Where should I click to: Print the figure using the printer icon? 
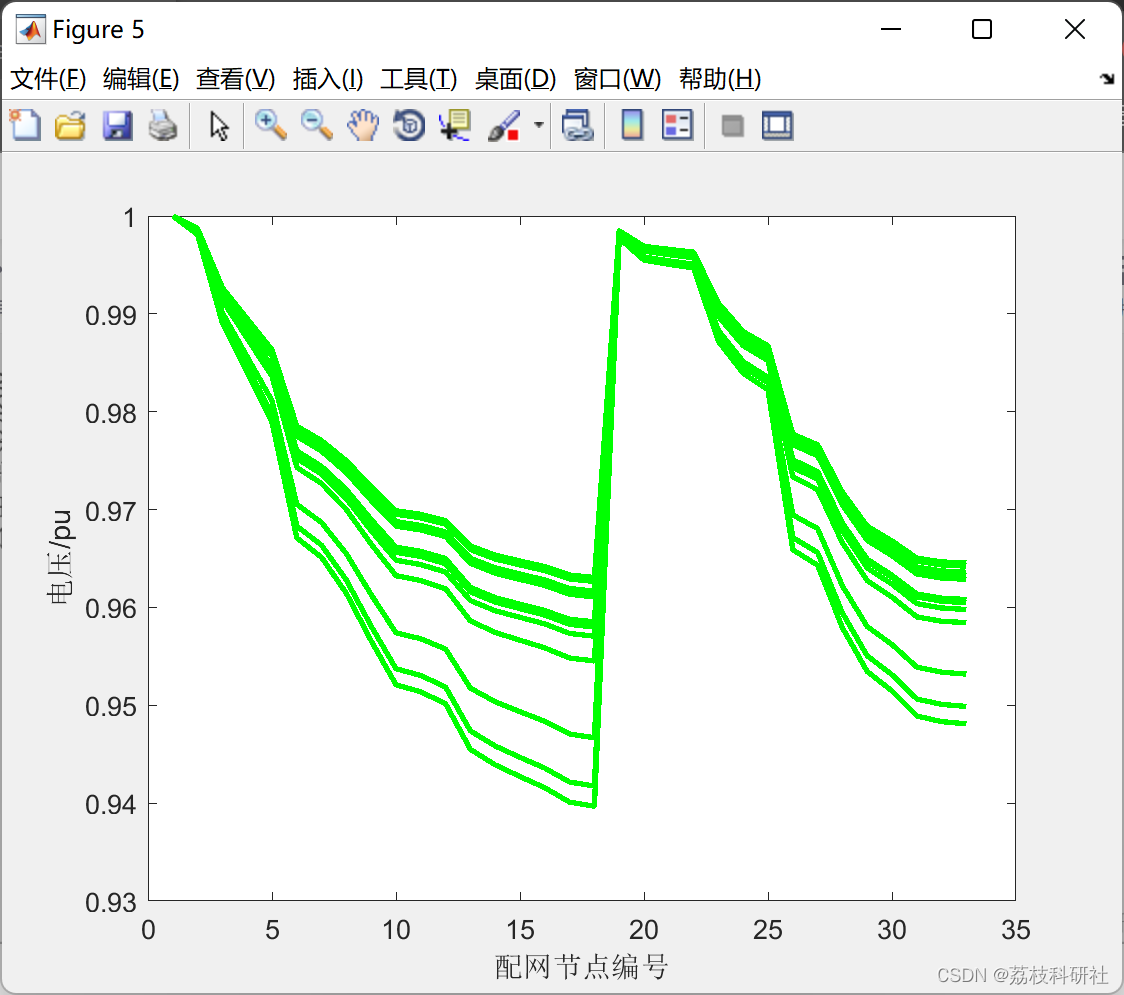coord(163,124)
